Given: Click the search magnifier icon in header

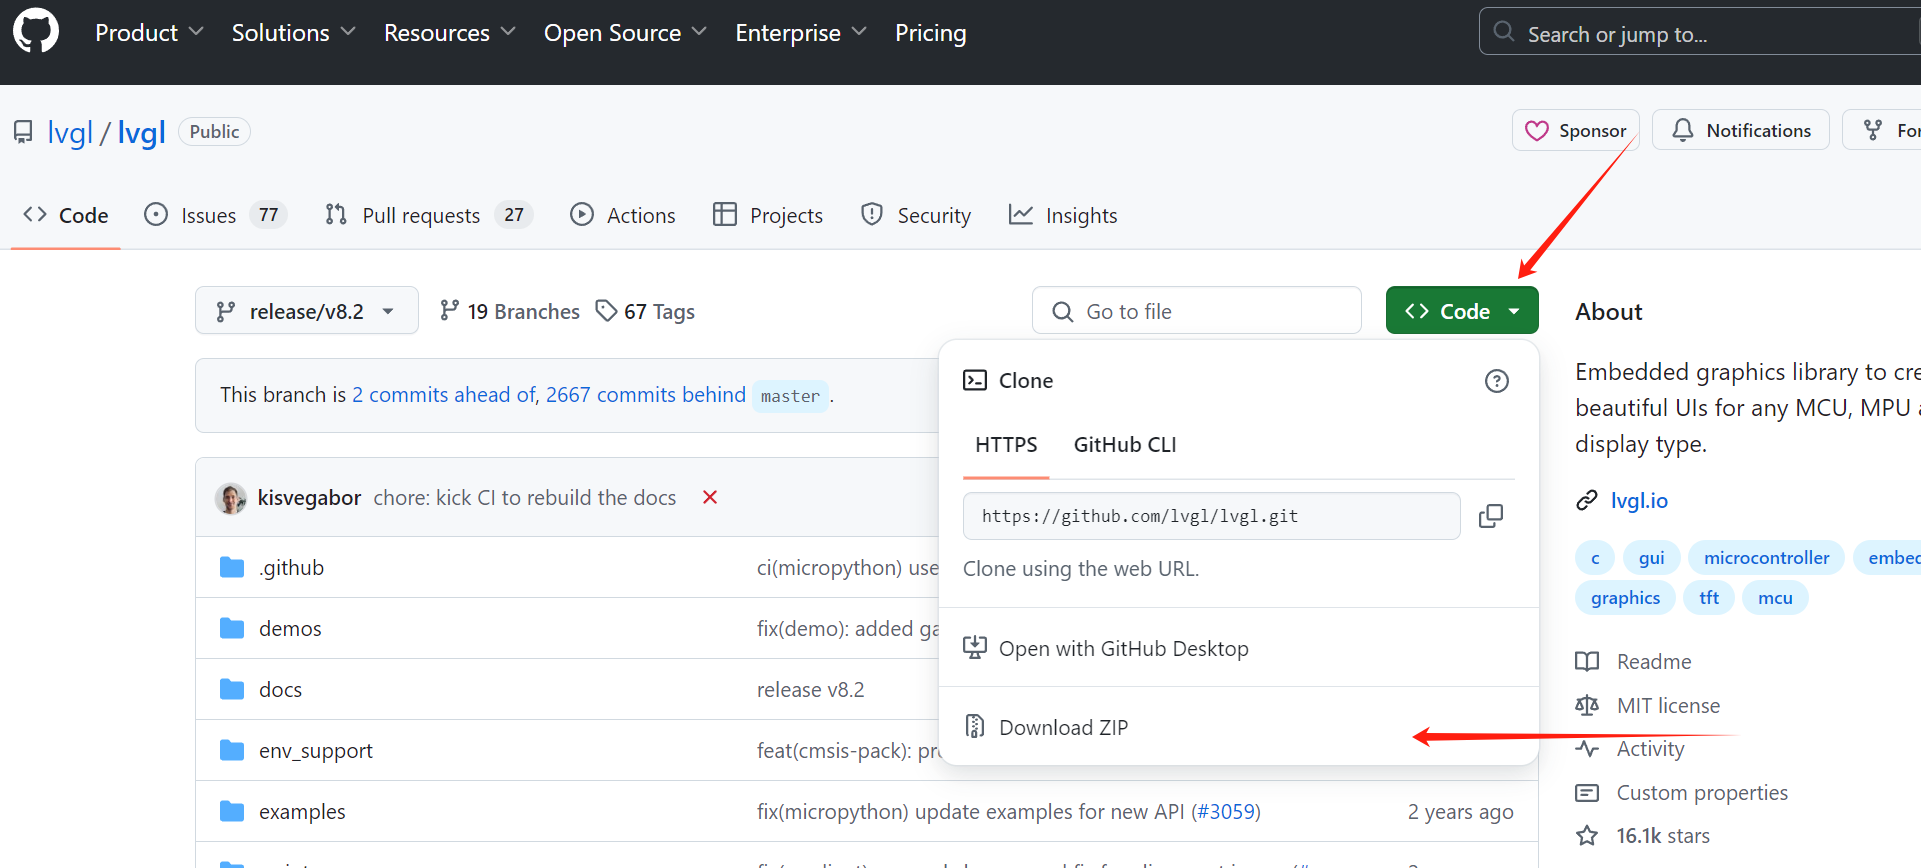Looking at the screenshot, I should point(1504,32).
